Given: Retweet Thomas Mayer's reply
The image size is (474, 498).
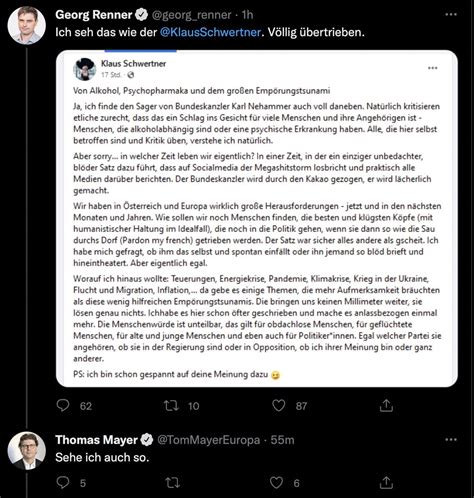Looking at the screenshot, I should [172, 482].
